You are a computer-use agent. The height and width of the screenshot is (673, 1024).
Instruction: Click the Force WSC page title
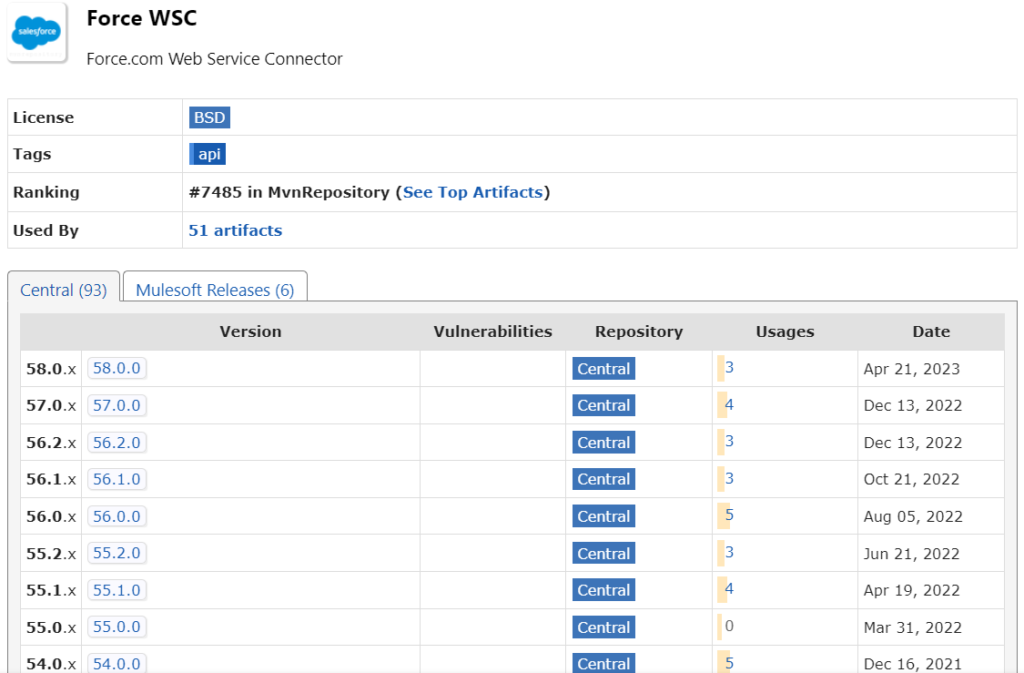(x=142, y=18)
